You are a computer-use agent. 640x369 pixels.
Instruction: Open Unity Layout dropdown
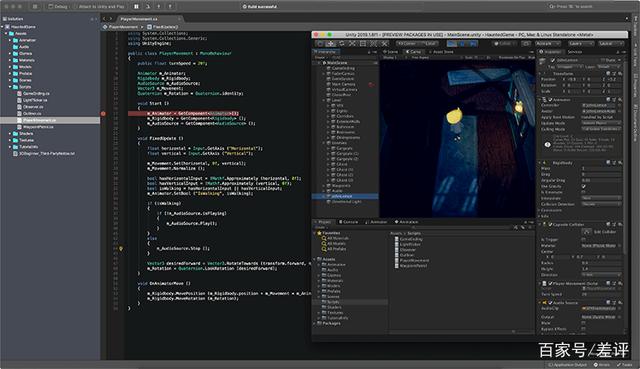[611, 43]
